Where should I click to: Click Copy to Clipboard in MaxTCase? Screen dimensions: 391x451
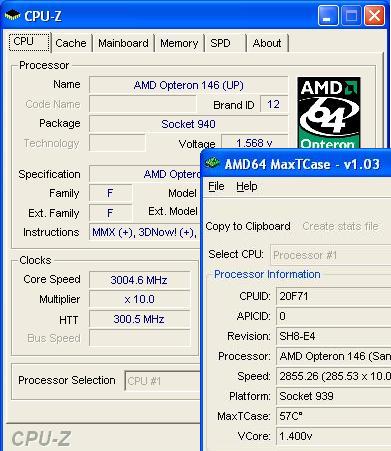(248, 226)
